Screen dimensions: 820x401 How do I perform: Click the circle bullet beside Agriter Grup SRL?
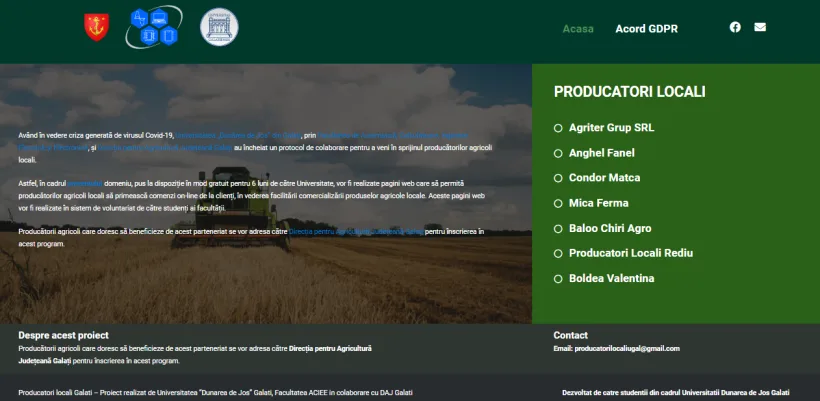coord(558,128)
